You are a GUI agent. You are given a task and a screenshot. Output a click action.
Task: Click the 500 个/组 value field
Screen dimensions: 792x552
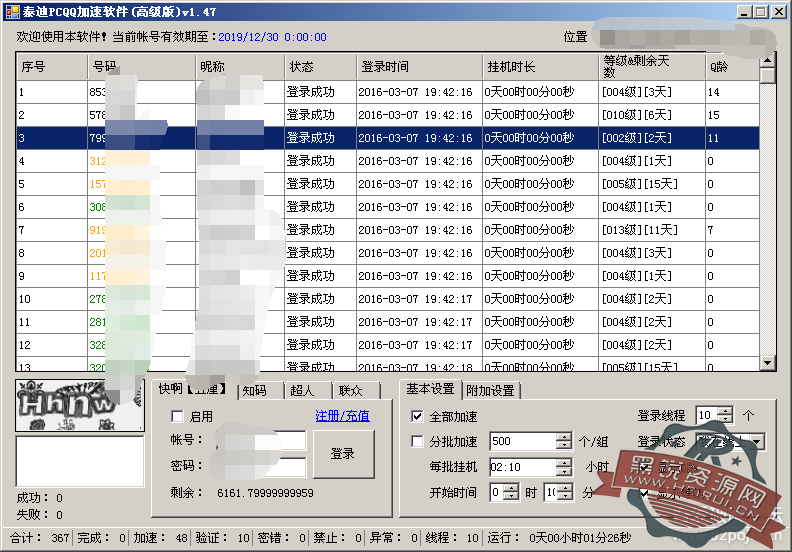(x=523, y=441)
